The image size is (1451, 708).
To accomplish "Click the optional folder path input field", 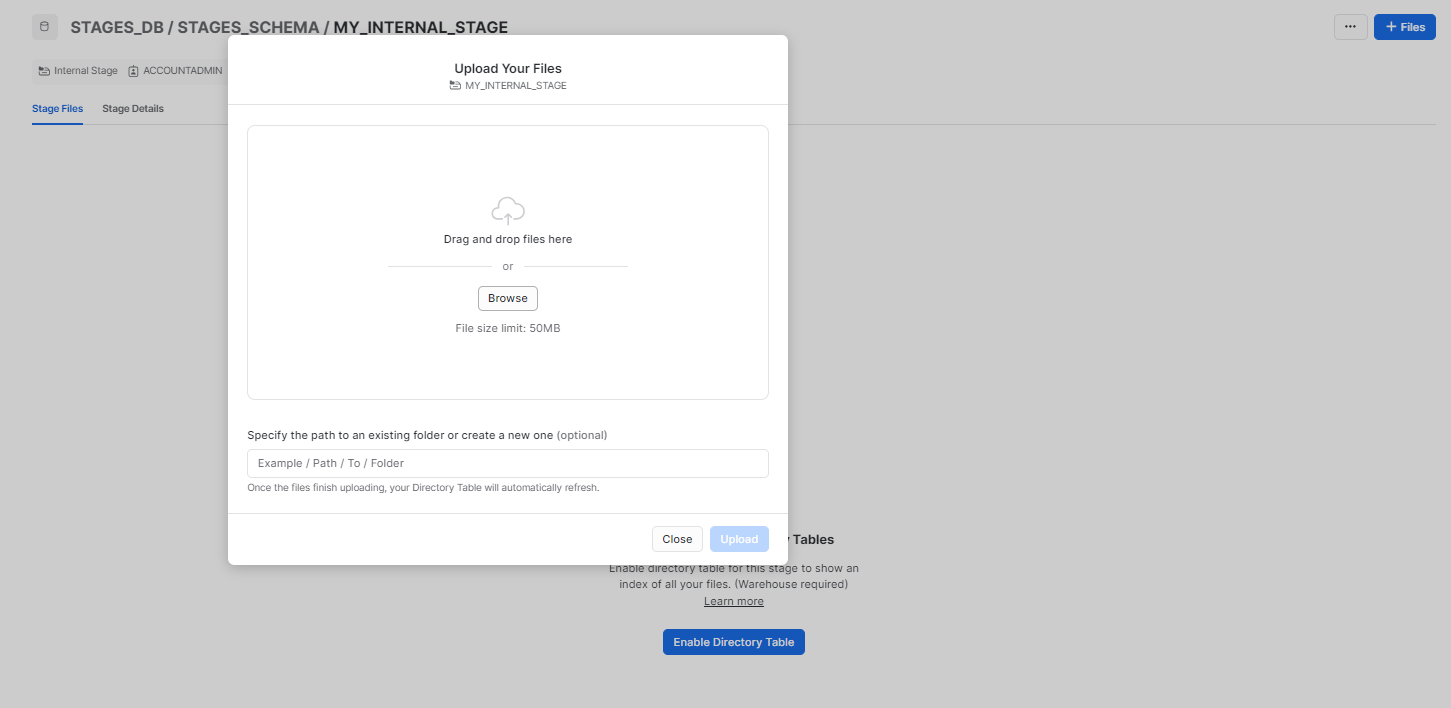I will click(507, 462).
